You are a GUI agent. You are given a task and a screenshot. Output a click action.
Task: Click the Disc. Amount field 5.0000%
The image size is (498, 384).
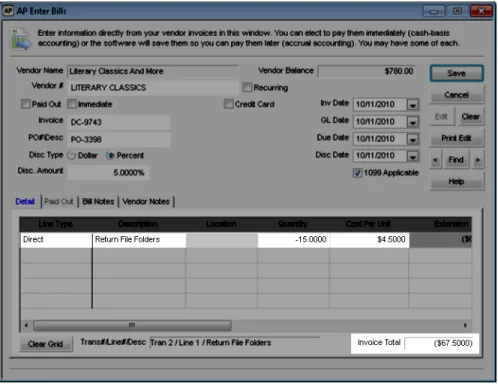point(108,172)
